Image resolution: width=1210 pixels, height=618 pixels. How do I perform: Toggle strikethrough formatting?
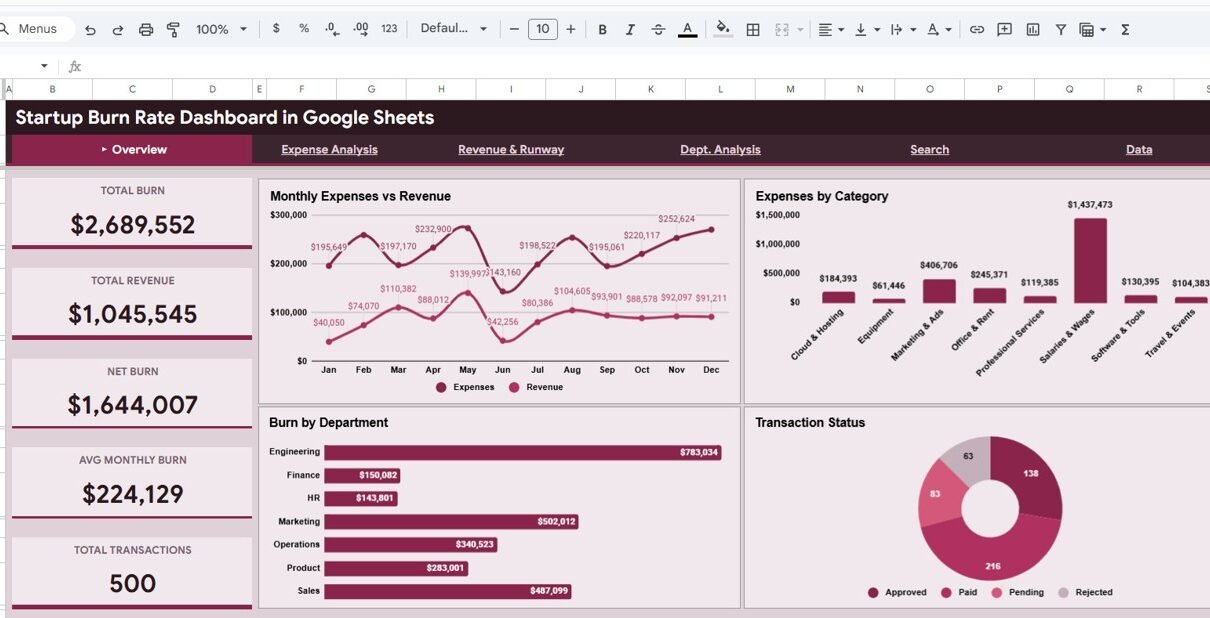(658, 30)
